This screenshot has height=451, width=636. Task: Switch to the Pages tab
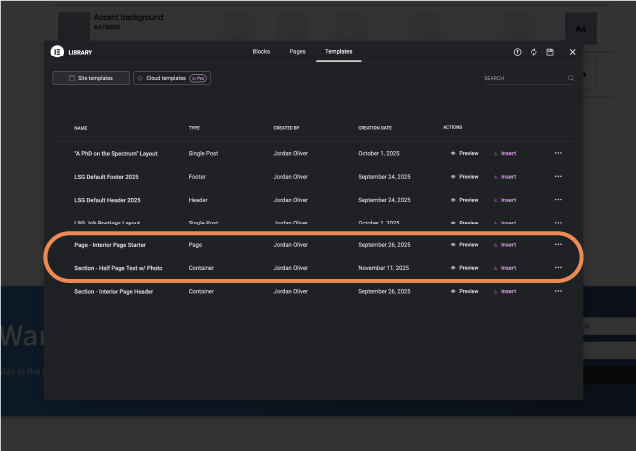click(x=297, y=51)
